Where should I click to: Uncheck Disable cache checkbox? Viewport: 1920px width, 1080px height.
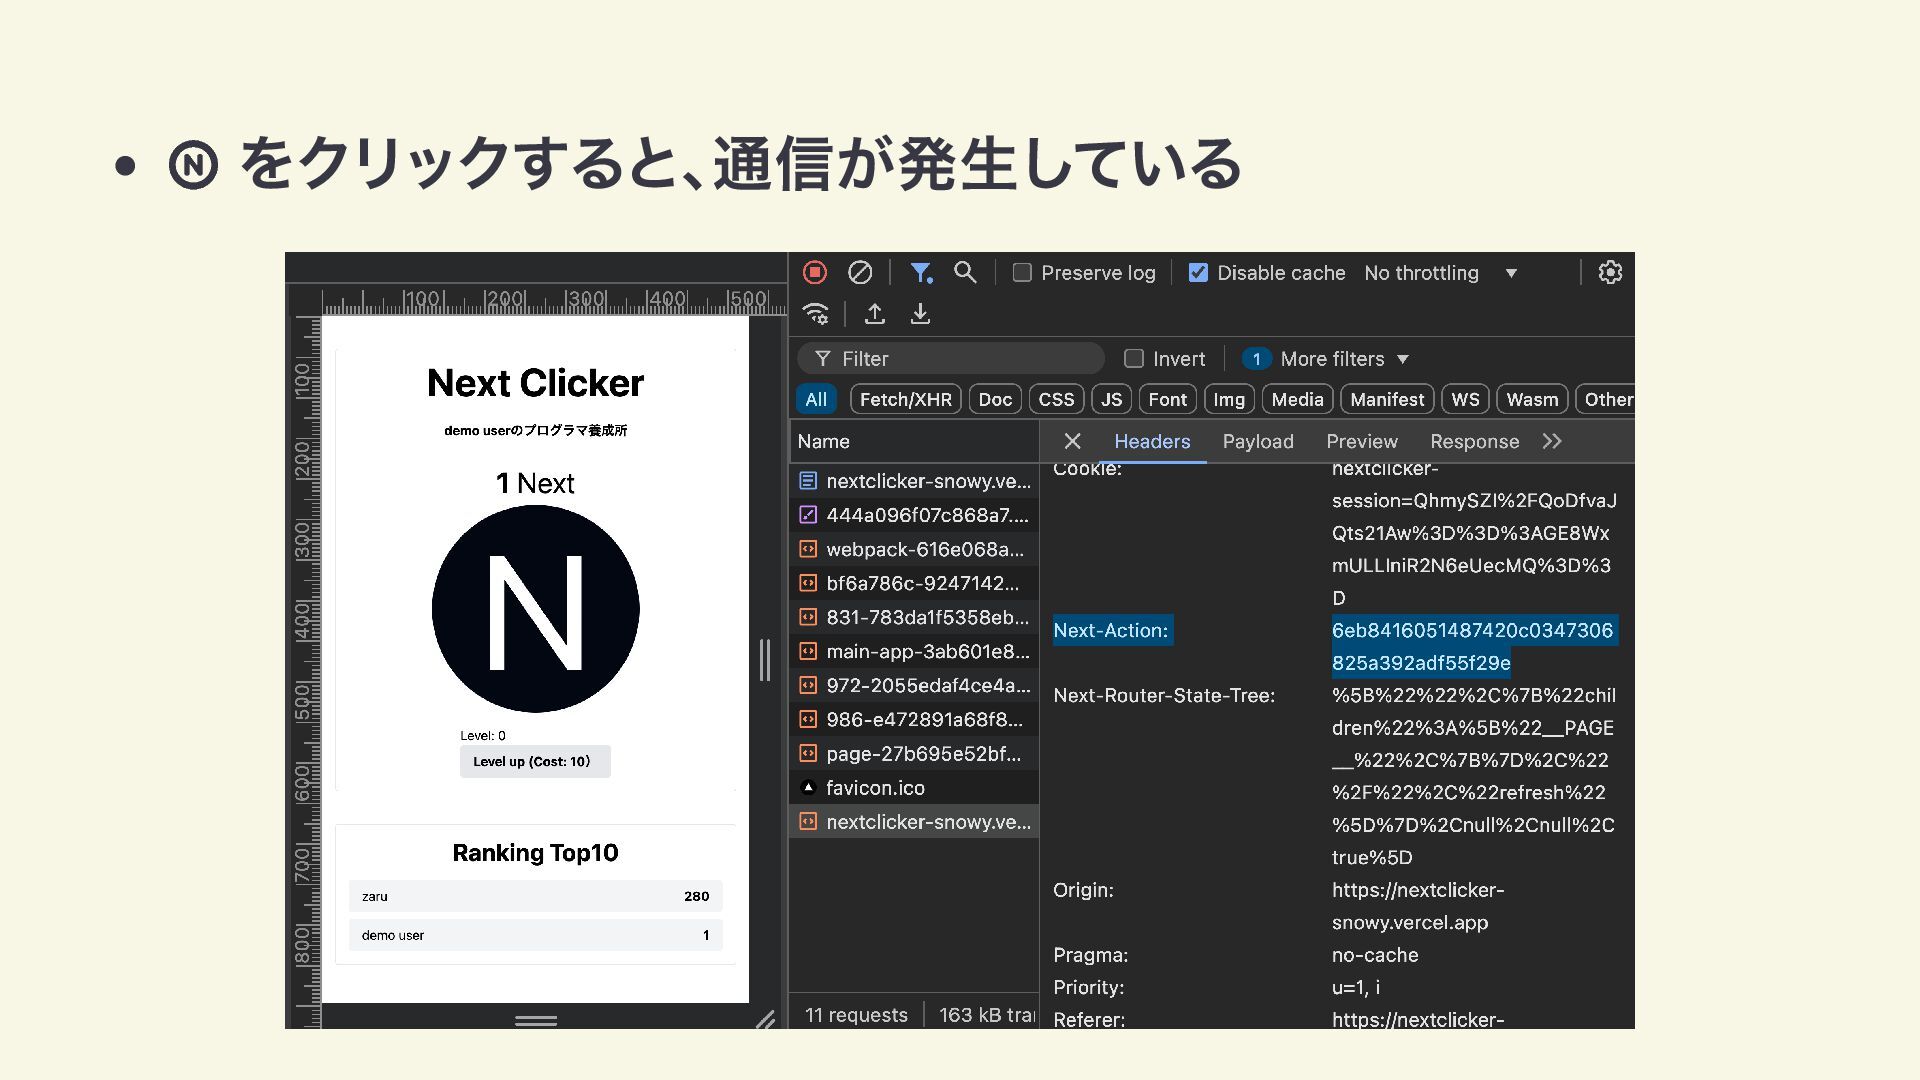pos(1198,273)
